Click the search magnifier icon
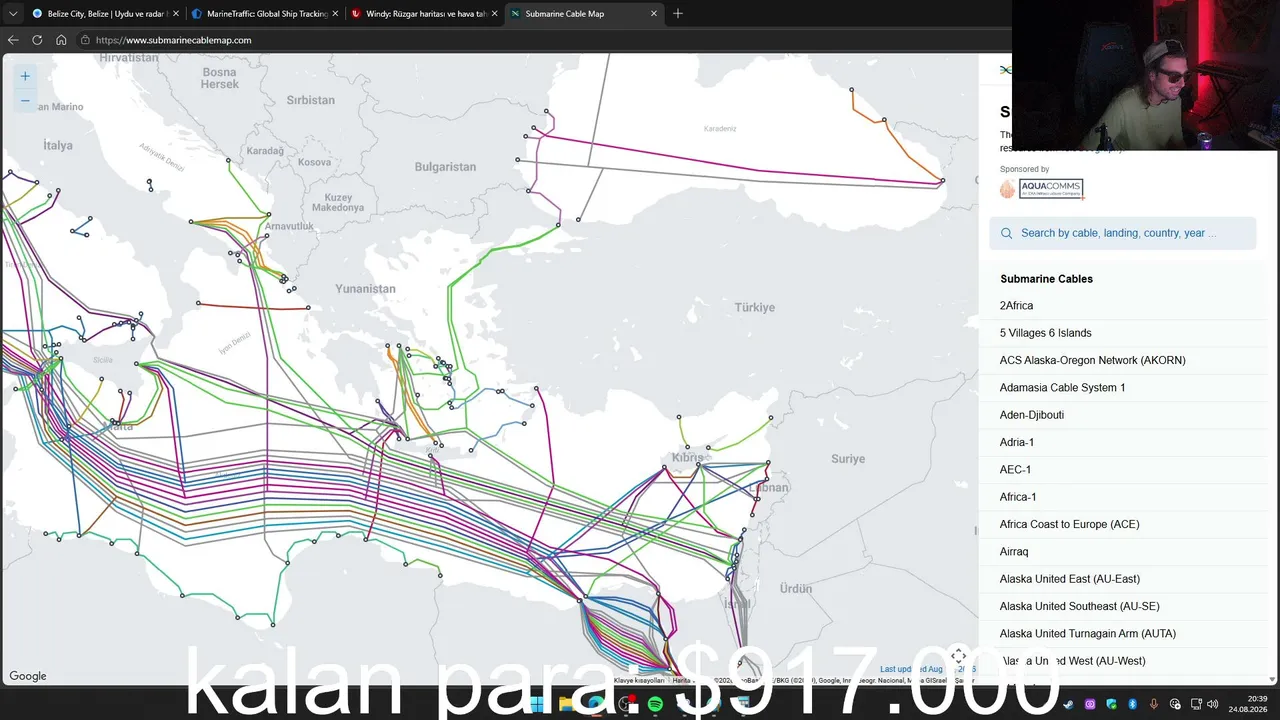The width and height of the screenshot is (1280, 720). click(x=1007, y=233)
